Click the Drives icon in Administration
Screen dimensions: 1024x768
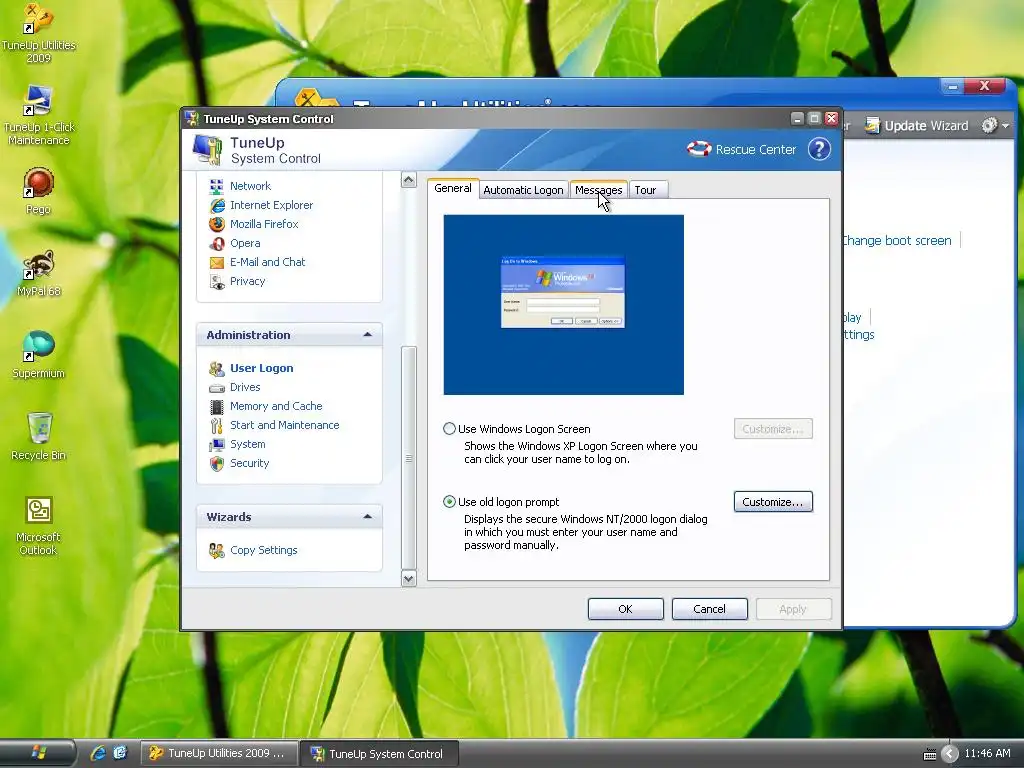[x=216, y=388]
